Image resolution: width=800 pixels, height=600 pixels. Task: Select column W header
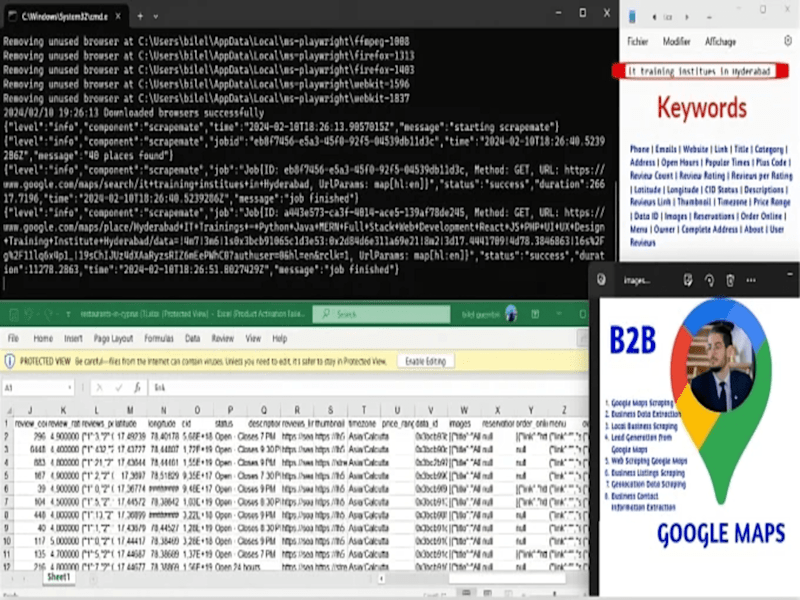point(464,410)
